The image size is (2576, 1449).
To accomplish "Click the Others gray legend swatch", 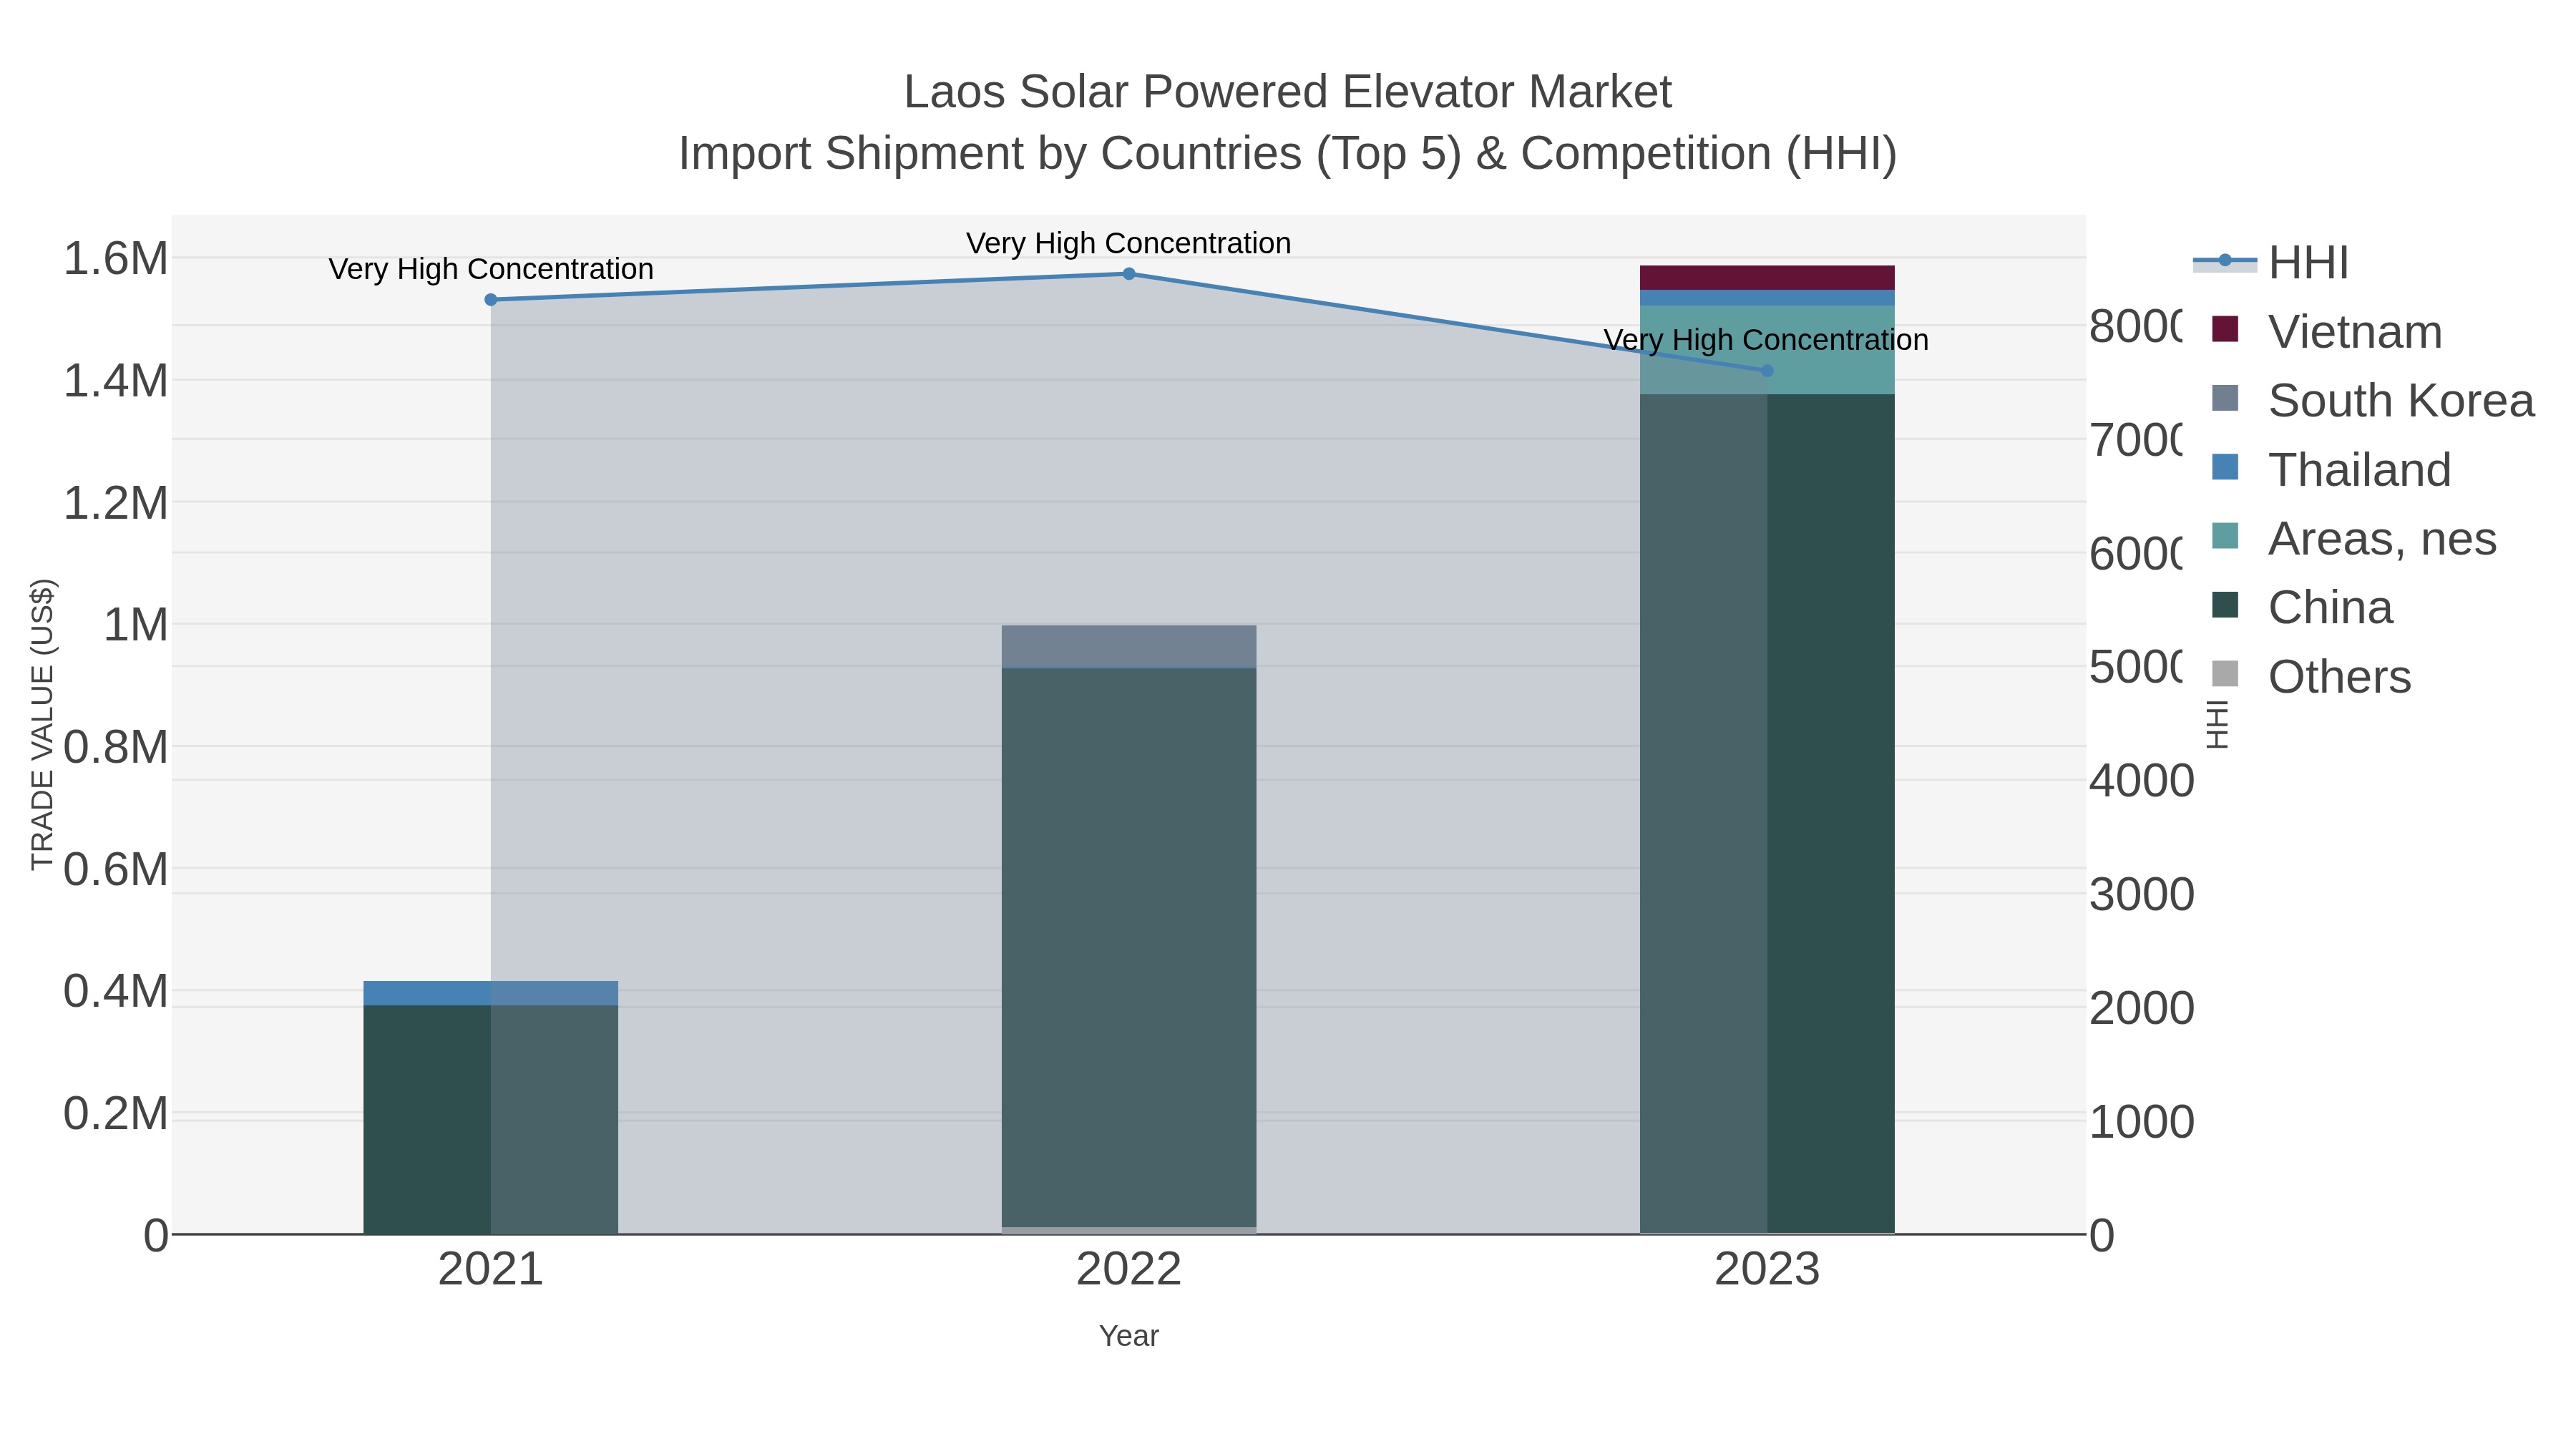I will coord(2225,674).
